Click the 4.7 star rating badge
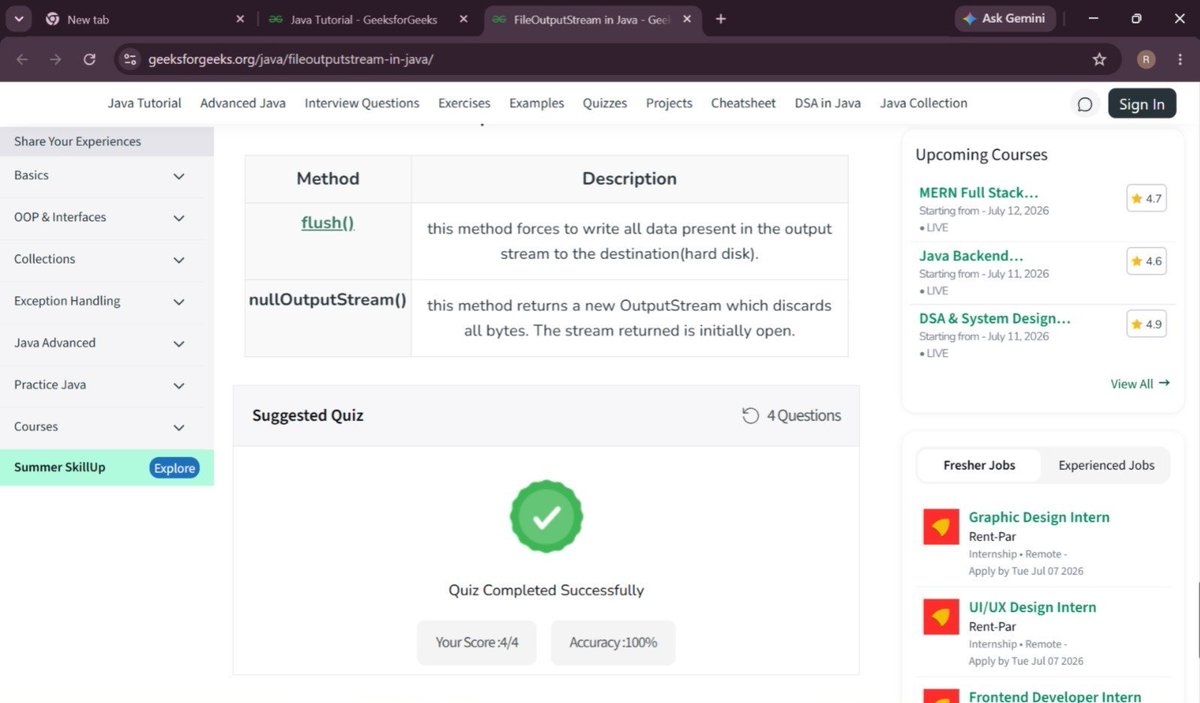1200x703 pixels. coord(1146,199)
